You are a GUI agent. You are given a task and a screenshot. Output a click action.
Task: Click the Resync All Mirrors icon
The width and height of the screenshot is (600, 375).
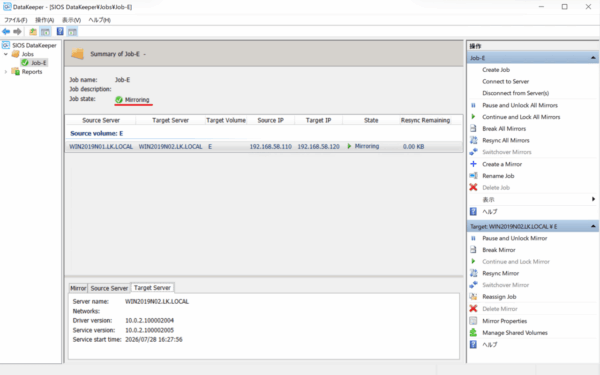474,140
